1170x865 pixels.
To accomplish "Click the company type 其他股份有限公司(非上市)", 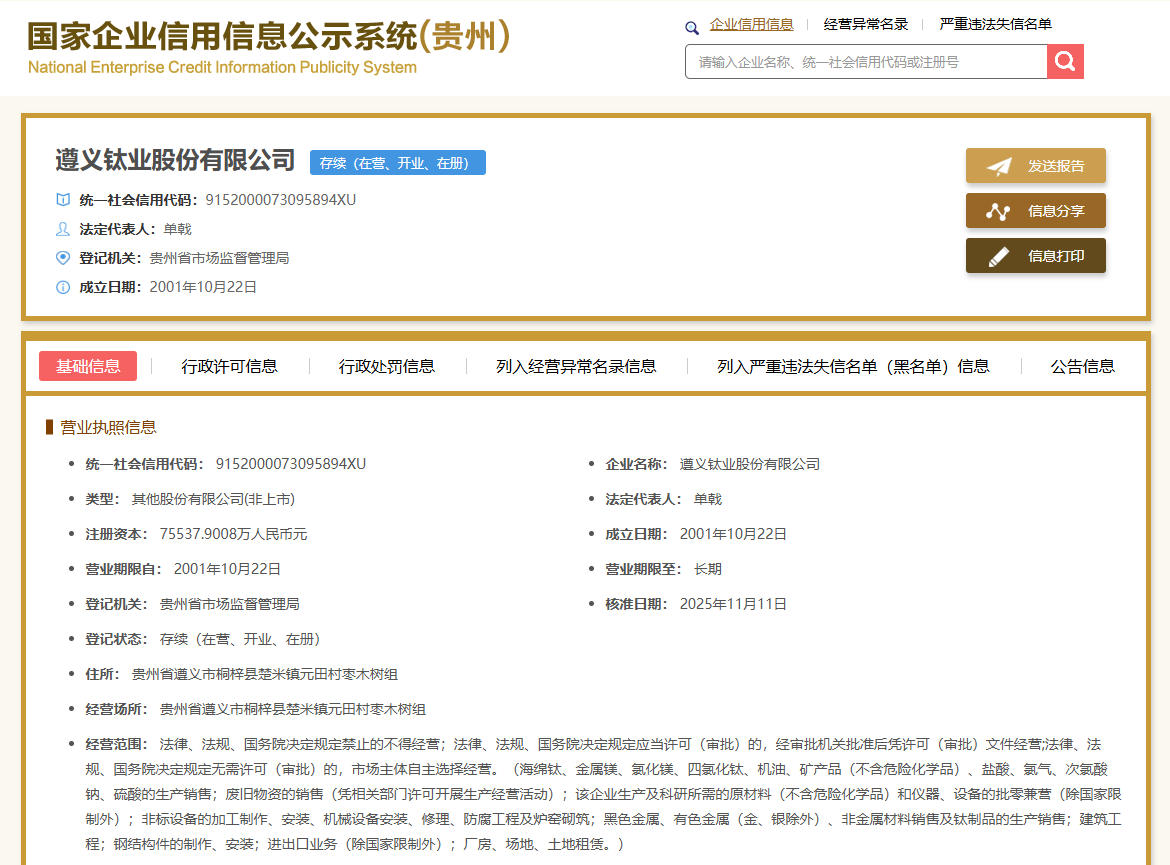I will [213, 499].
